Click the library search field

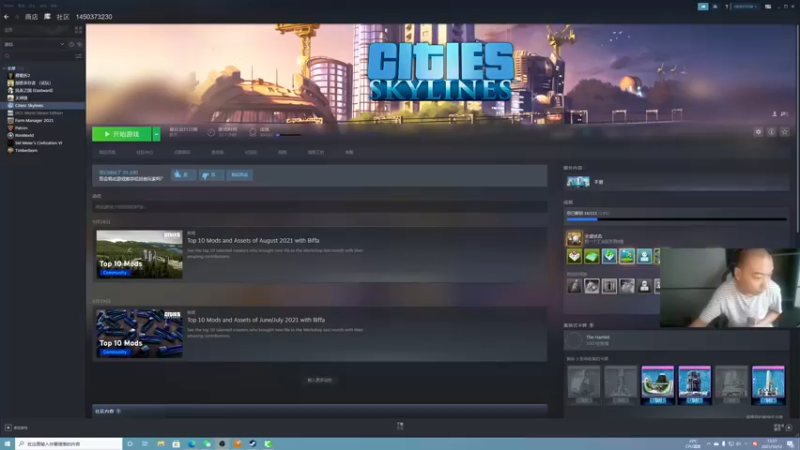coord(38,56)
